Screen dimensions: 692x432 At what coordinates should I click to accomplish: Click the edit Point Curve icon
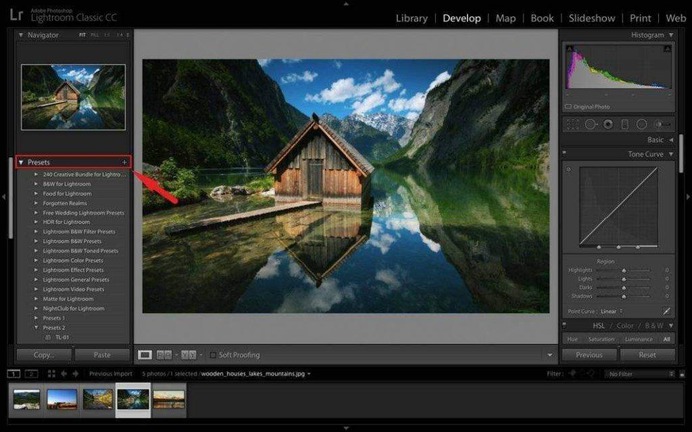(666, 311)
